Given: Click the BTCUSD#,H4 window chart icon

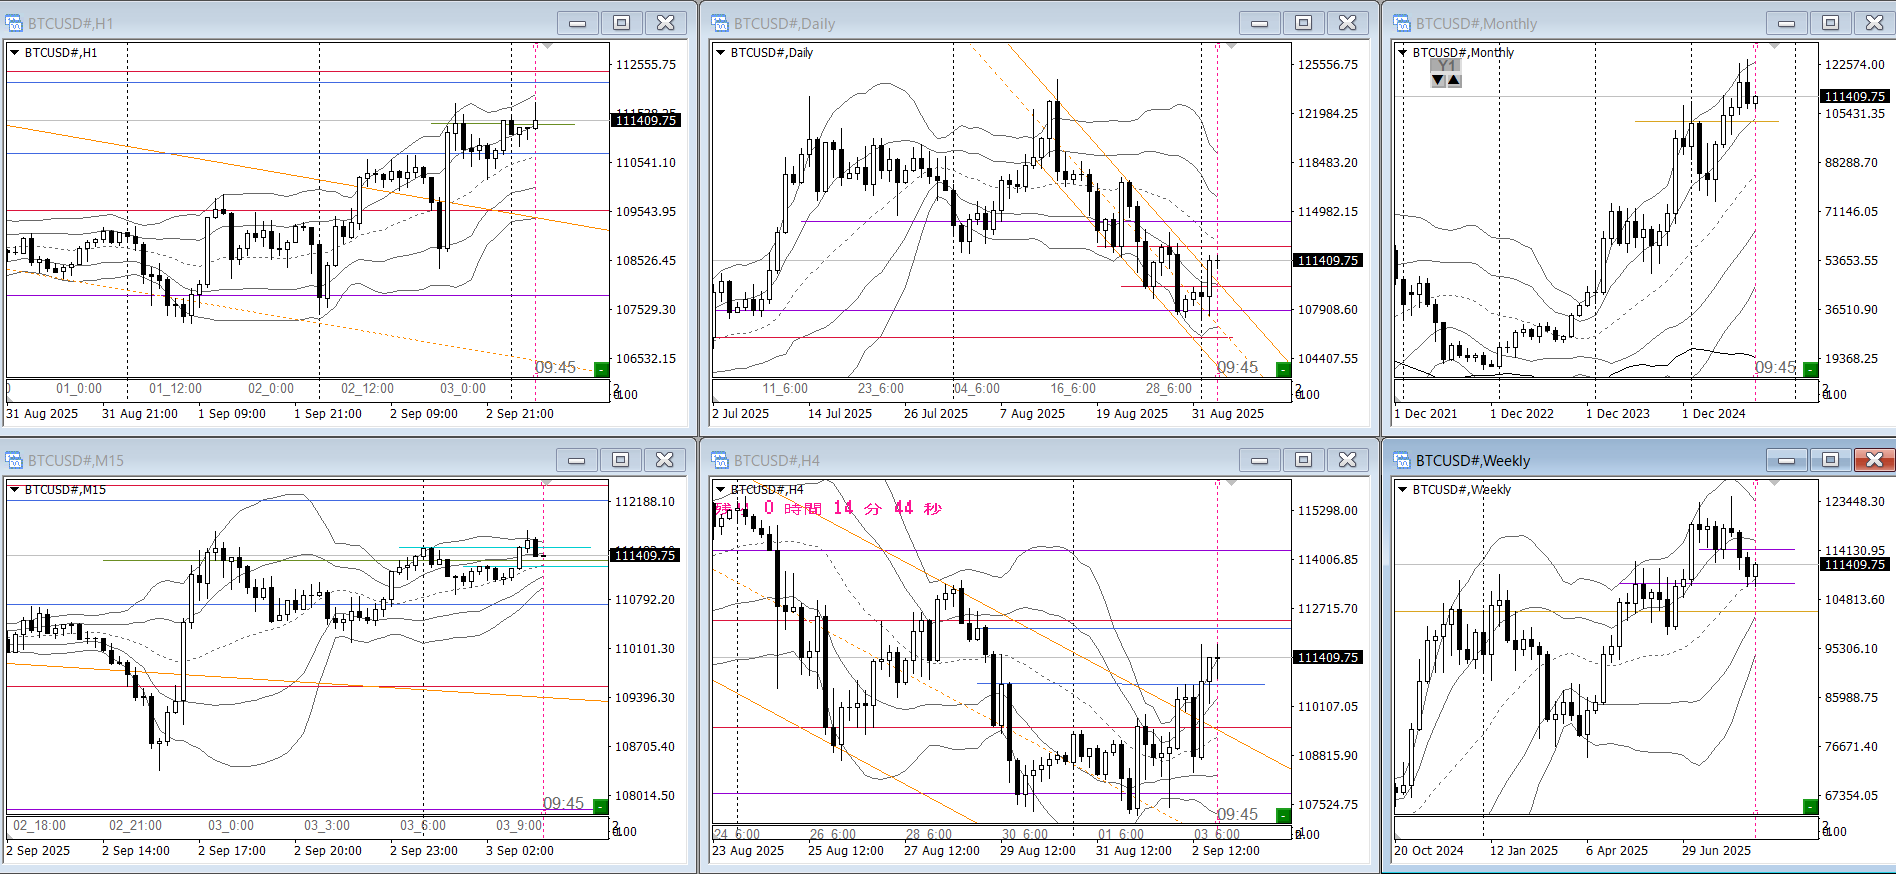Looking at the screenshot, I should coord(720,460).
